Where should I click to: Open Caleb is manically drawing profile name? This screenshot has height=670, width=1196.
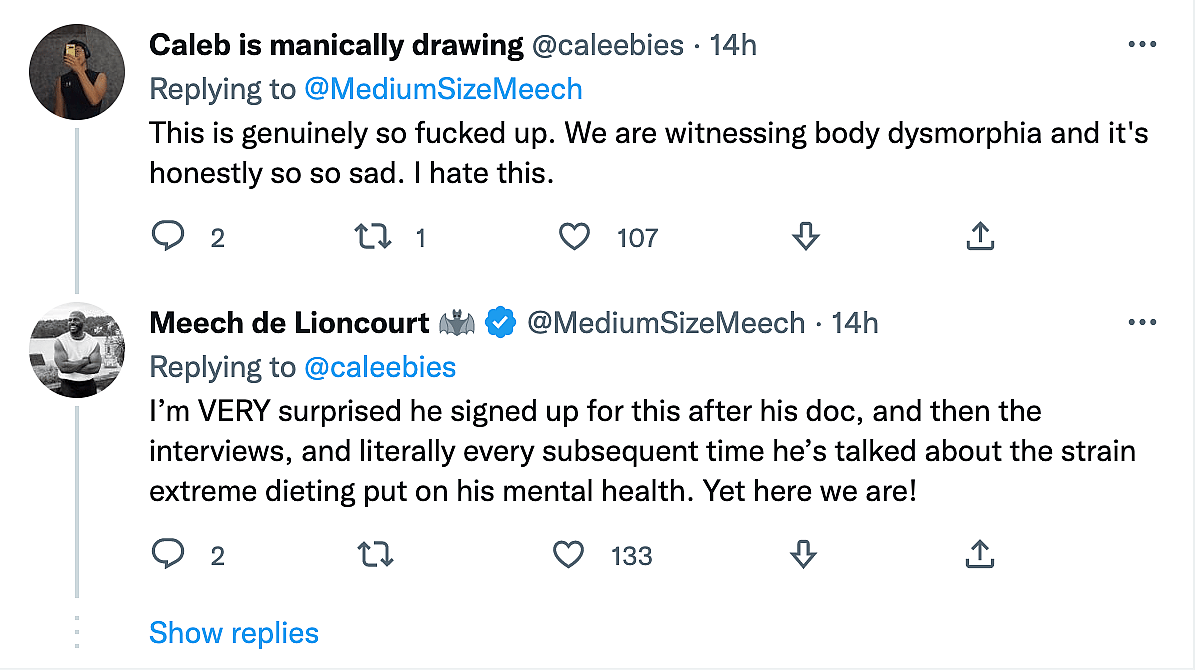[336, 45]
